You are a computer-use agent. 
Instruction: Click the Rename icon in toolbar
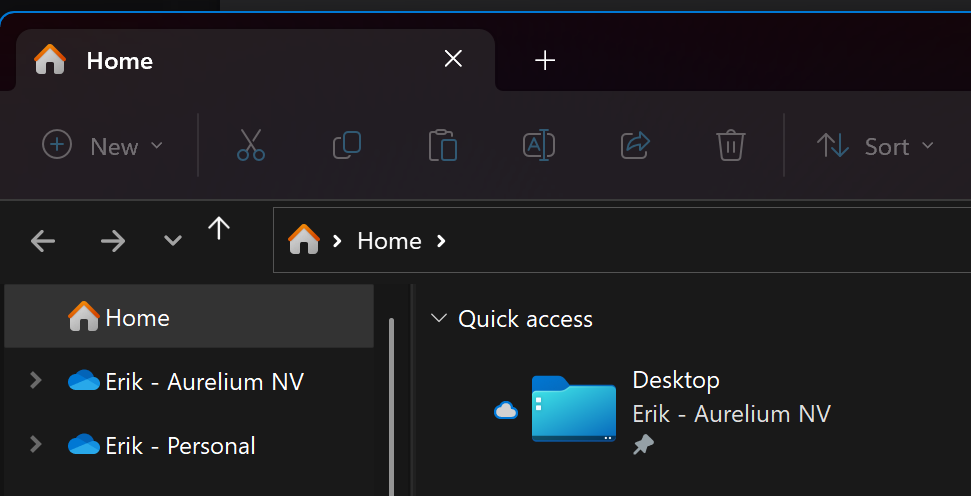538,146
